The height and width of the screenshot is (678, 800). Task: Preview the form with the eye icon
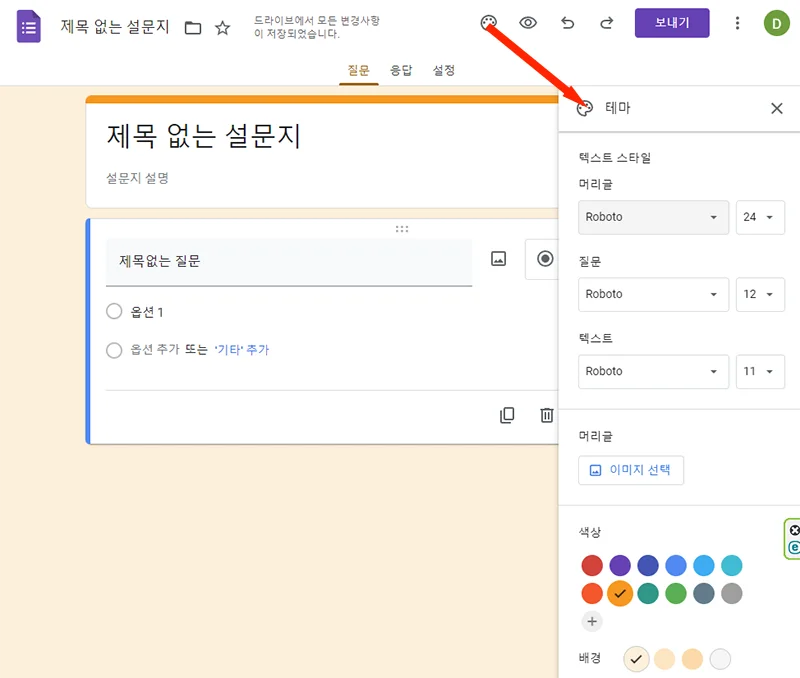(x=528, y=23)
